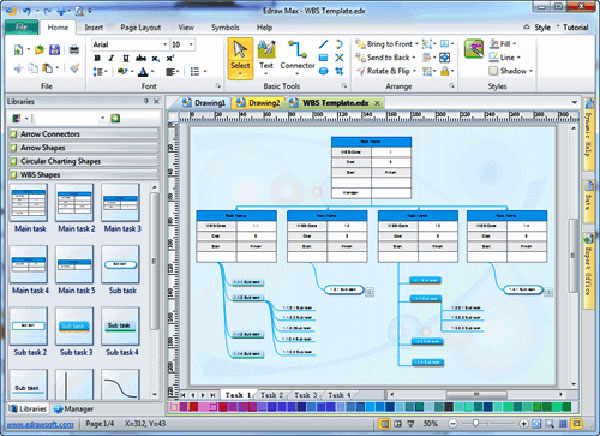Open Bring to Front dropdown arrow
Screen dimensions: 600x436
click(416, 44)
